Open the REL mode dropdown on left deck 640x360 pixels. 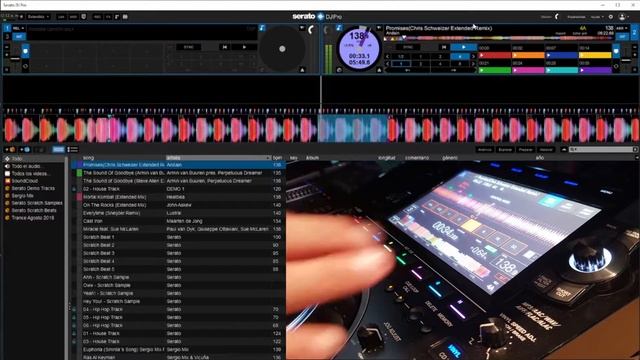point(19,28)
